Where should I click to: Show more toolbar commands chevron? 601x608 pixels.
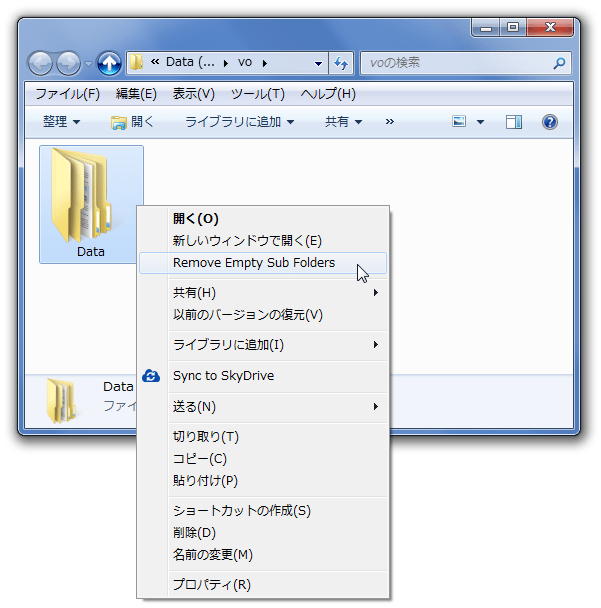pos(390,122)
